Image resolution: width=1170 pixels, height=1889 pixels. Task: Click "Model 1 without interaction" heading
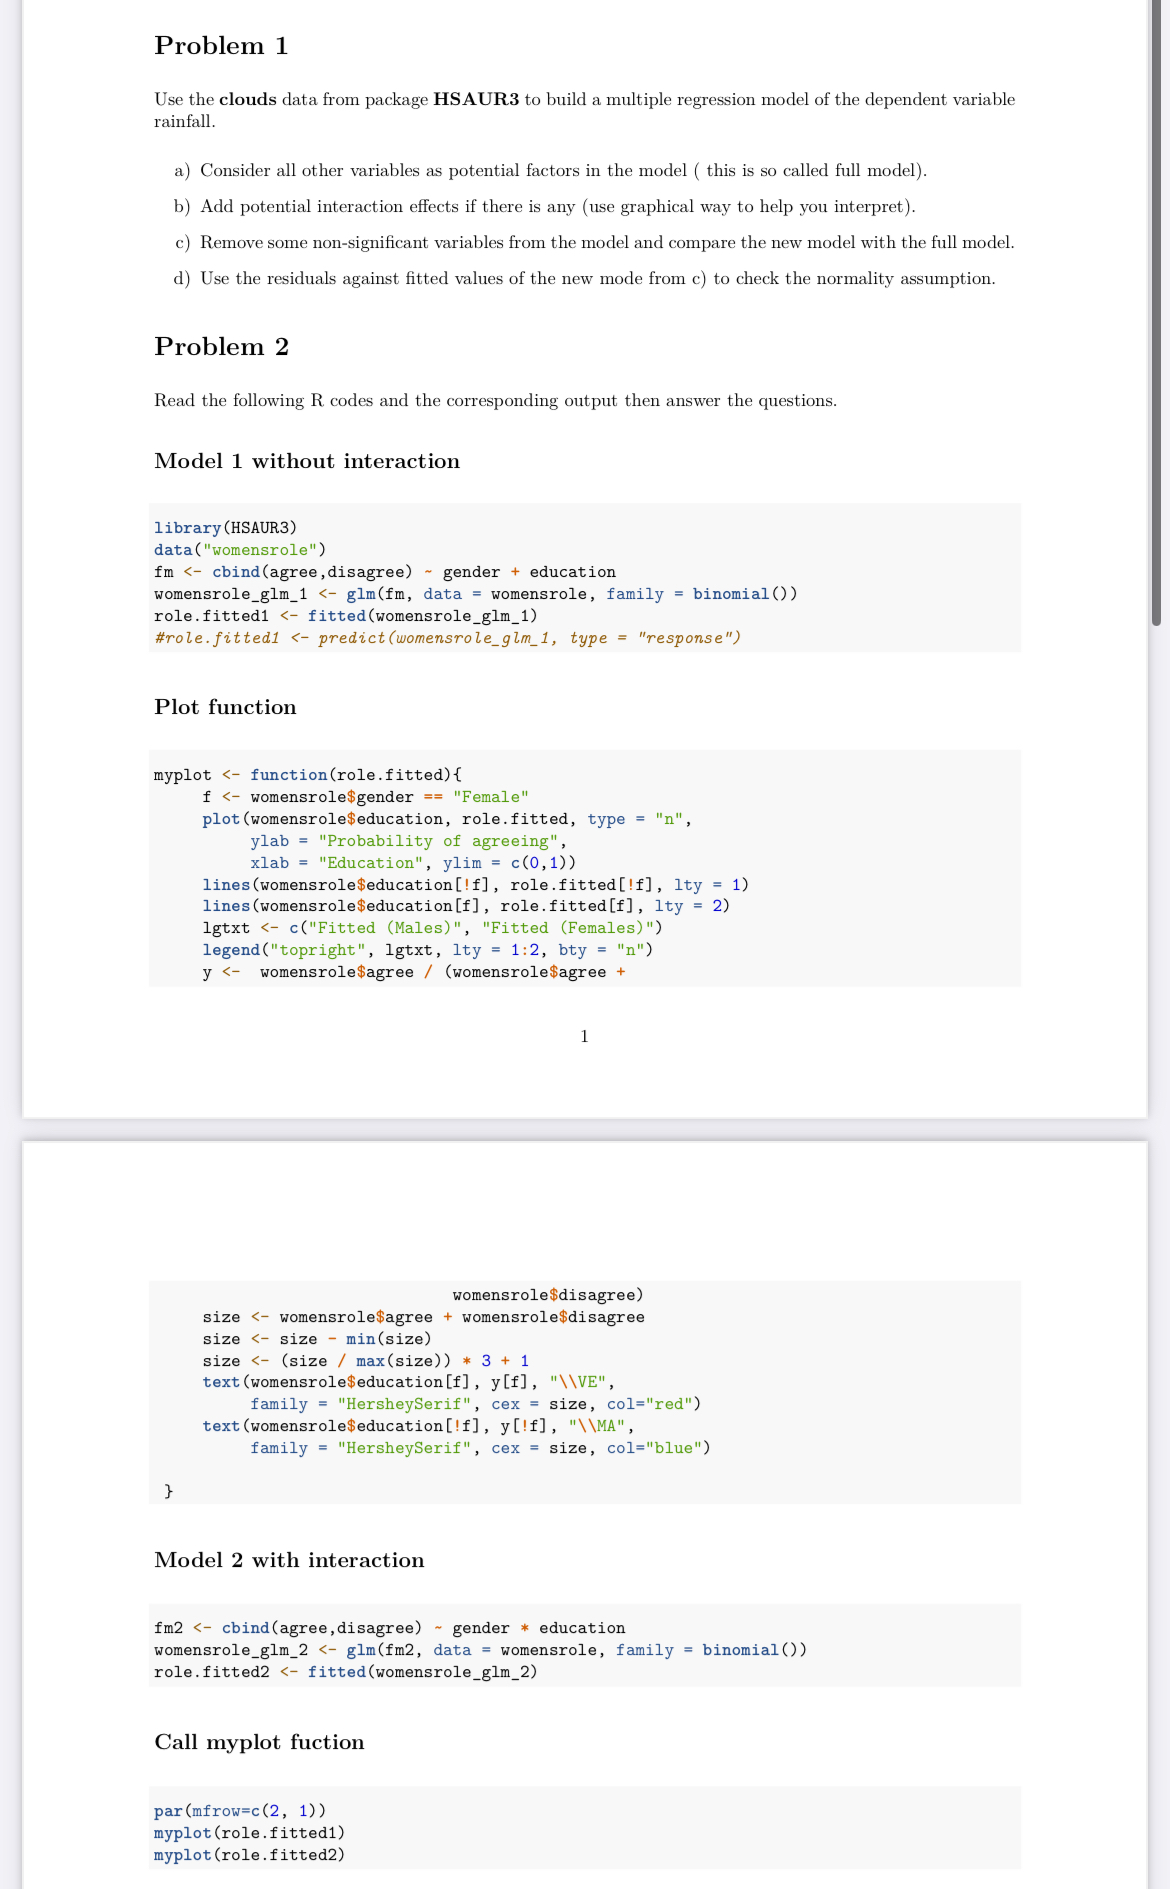pos(307,461)
